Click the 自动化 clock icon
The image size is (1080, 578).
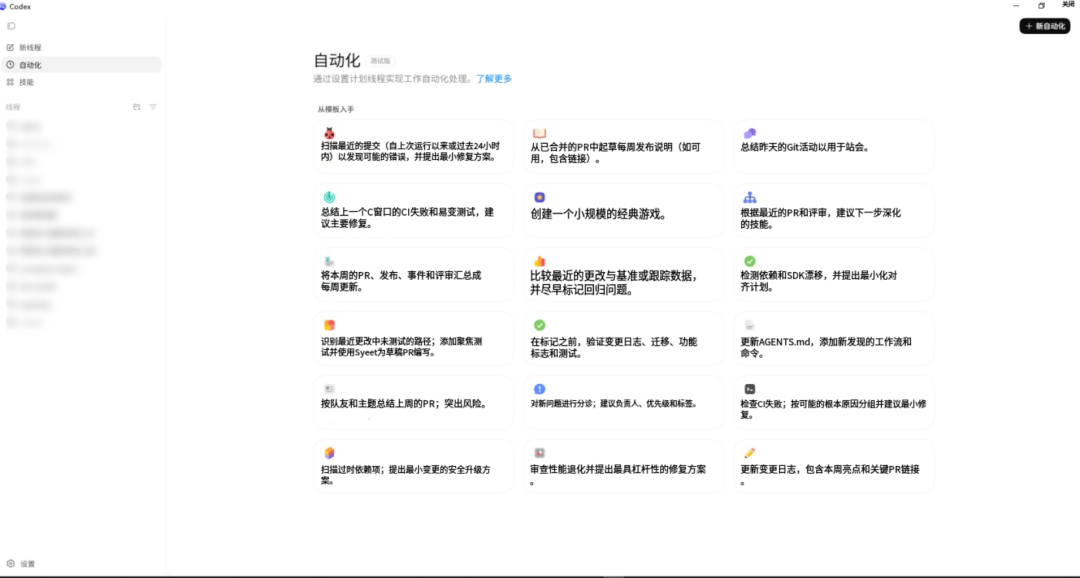click(10, 64)
